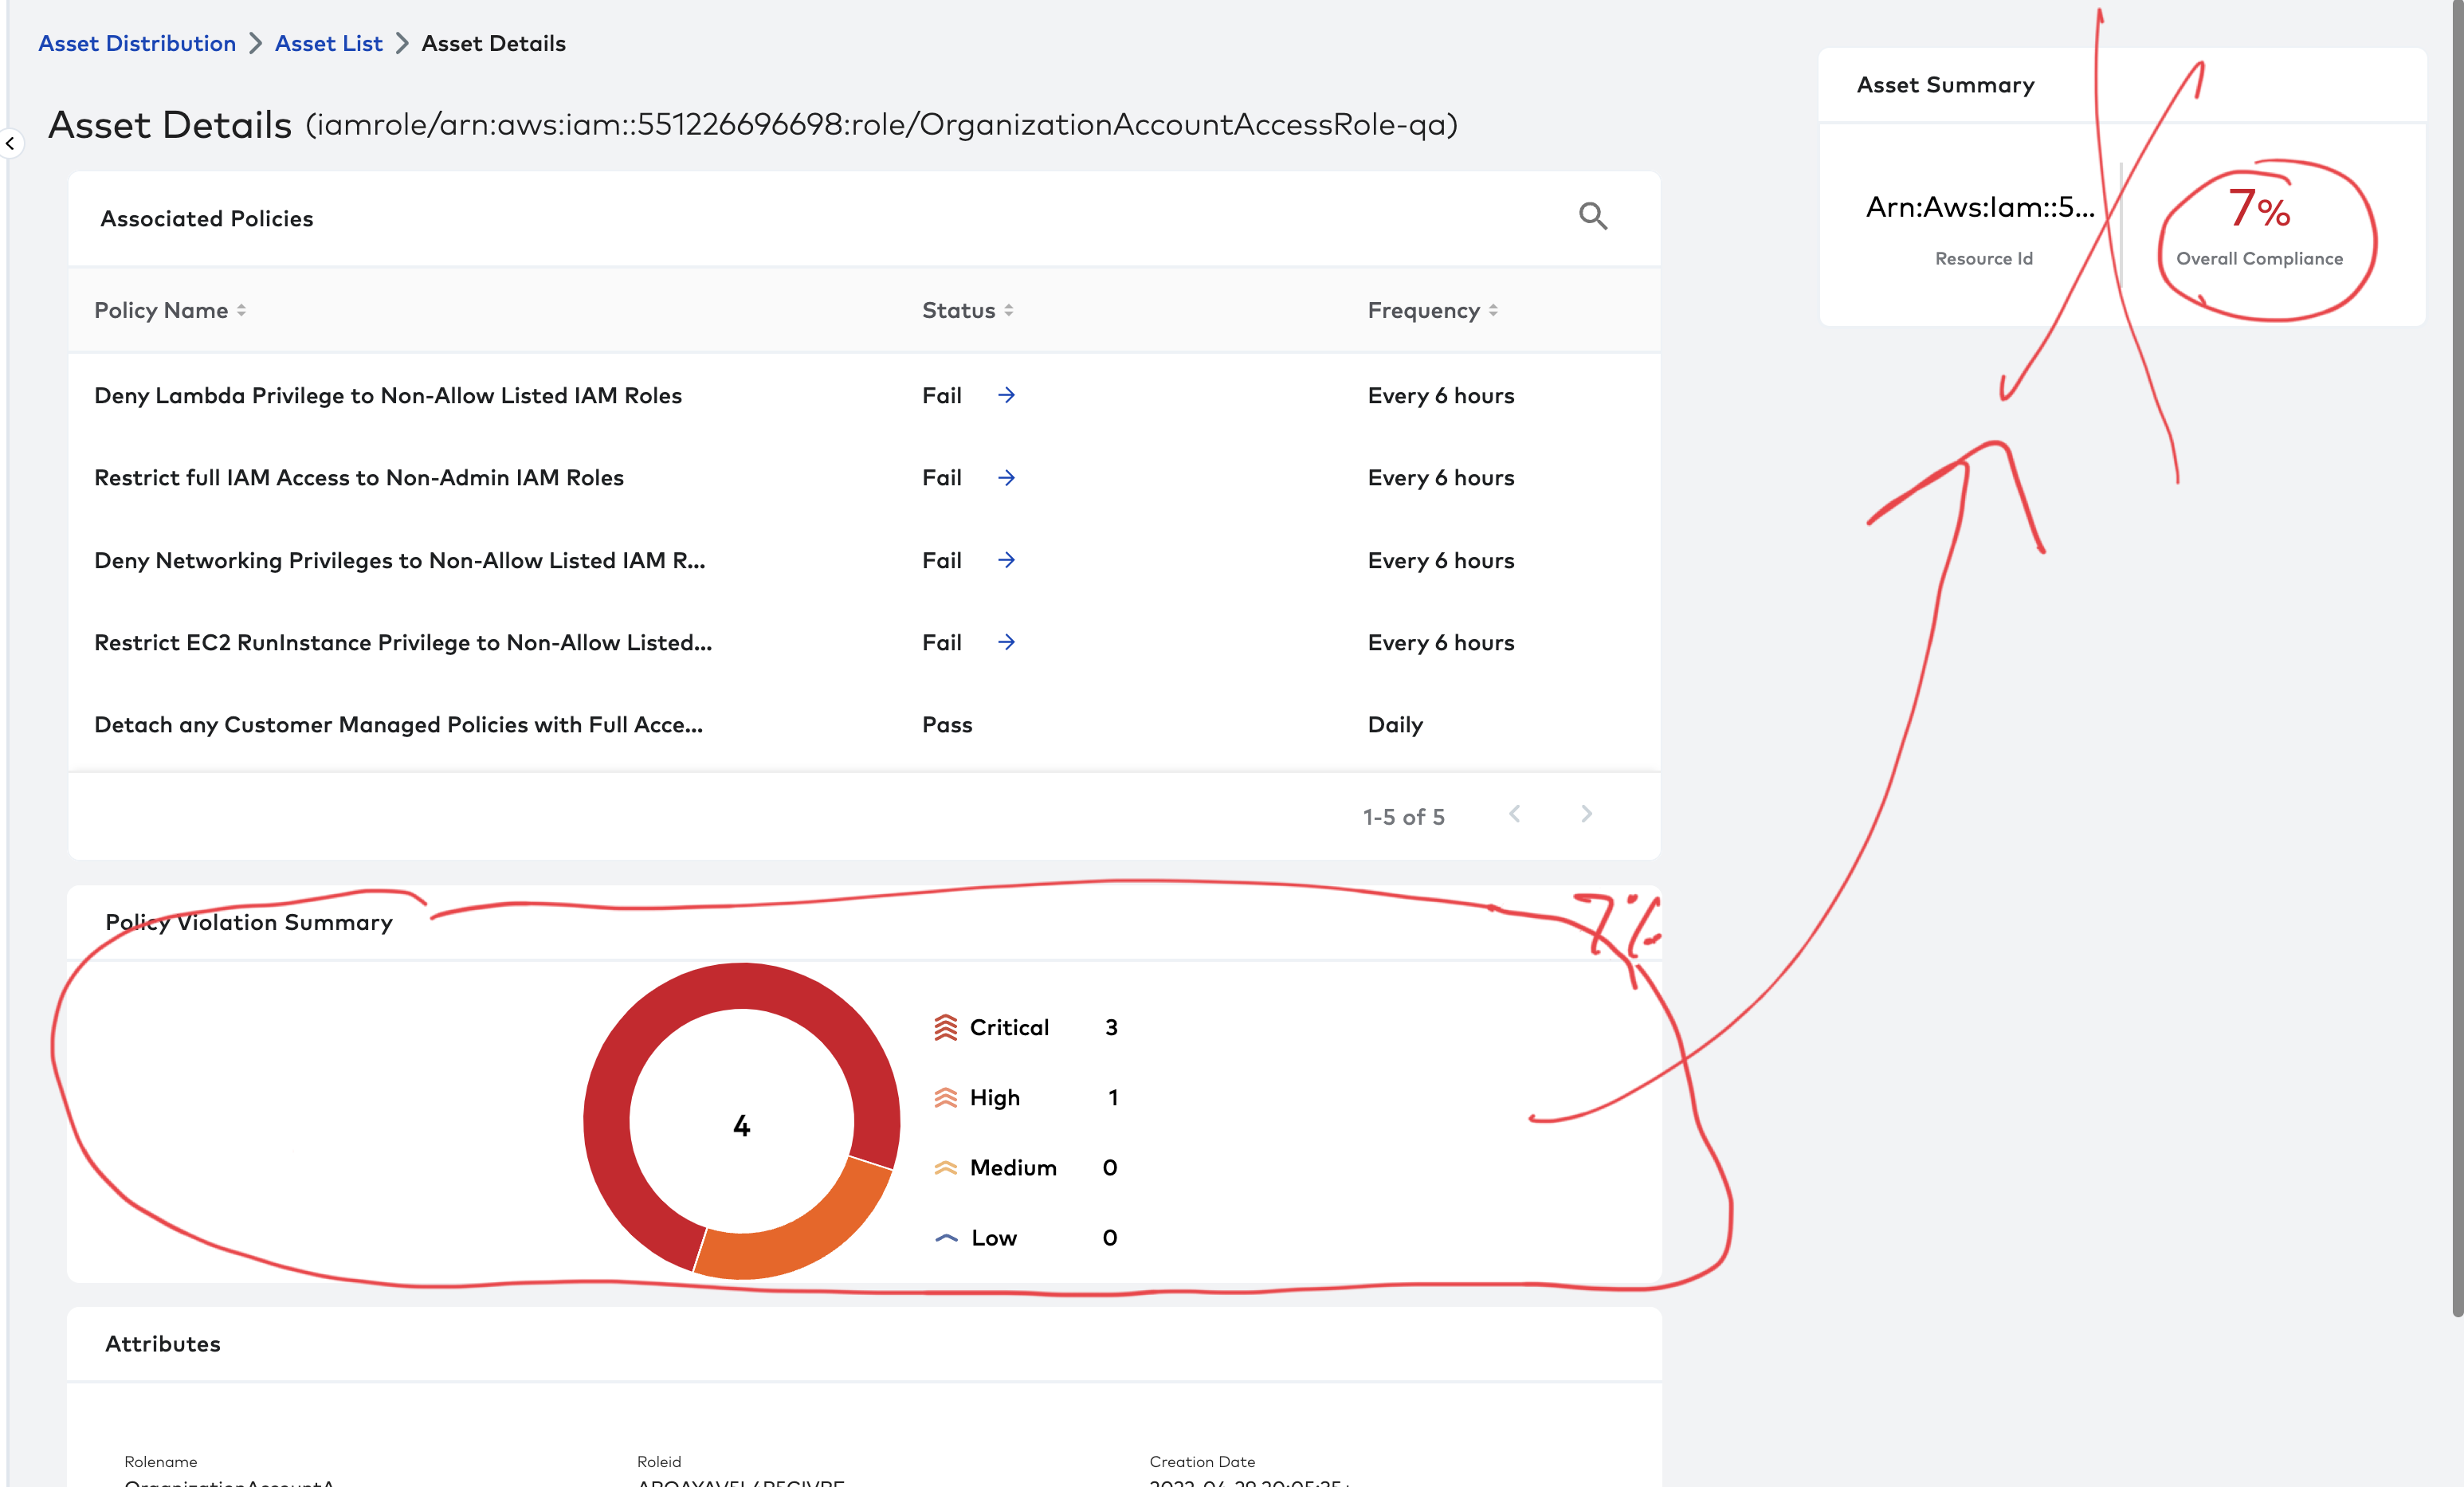Sort policies by Frequency
This screenshot has width=2464, height=1487.
click(1493, 310)
